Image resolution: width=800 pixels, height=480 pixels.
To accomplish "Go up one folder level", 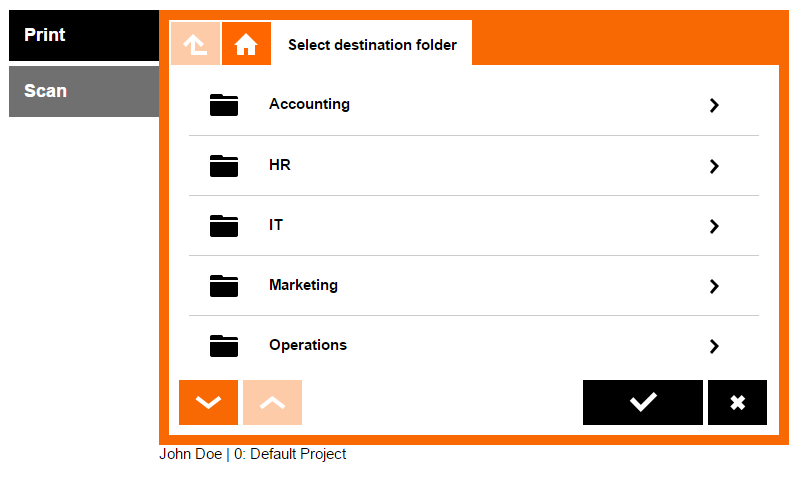I will [x=195, y=44].
